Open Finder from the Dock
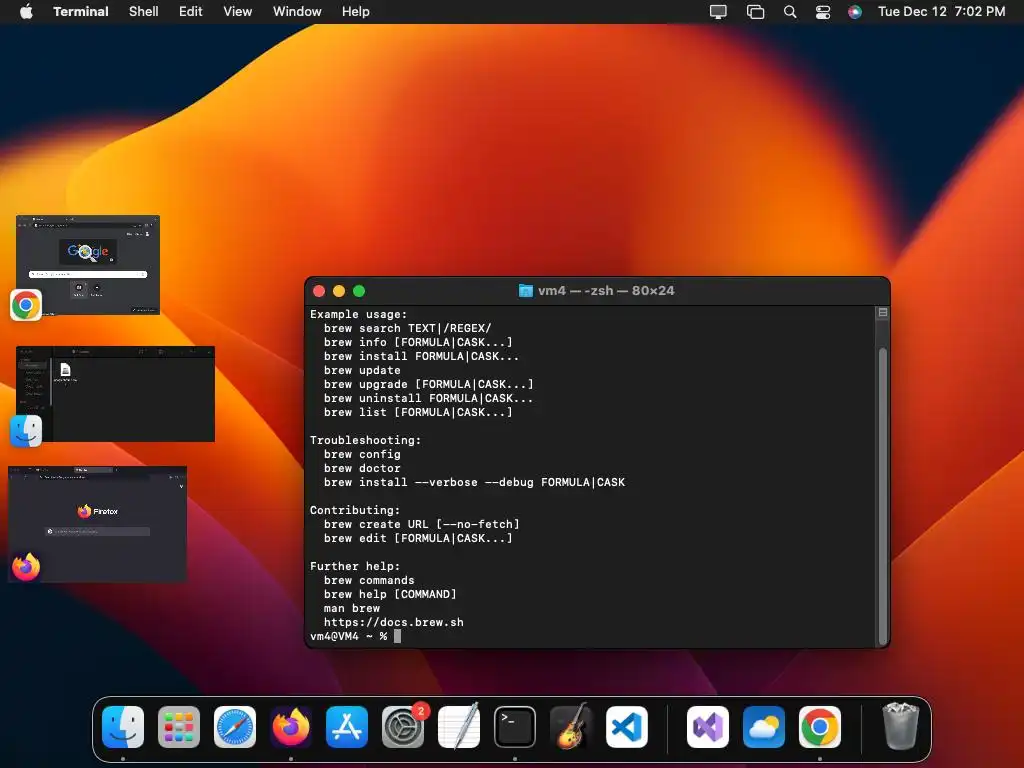 (x=123, y=727)
